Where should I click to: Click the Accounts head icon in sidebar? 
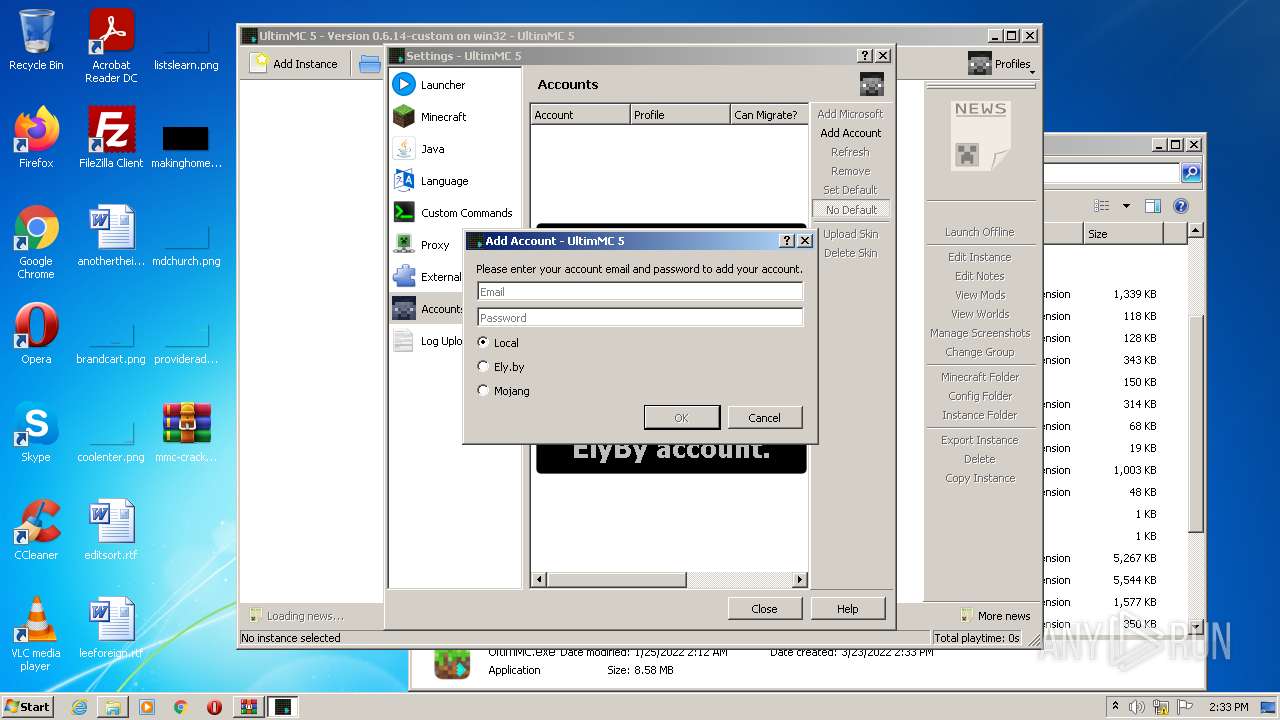404,308
